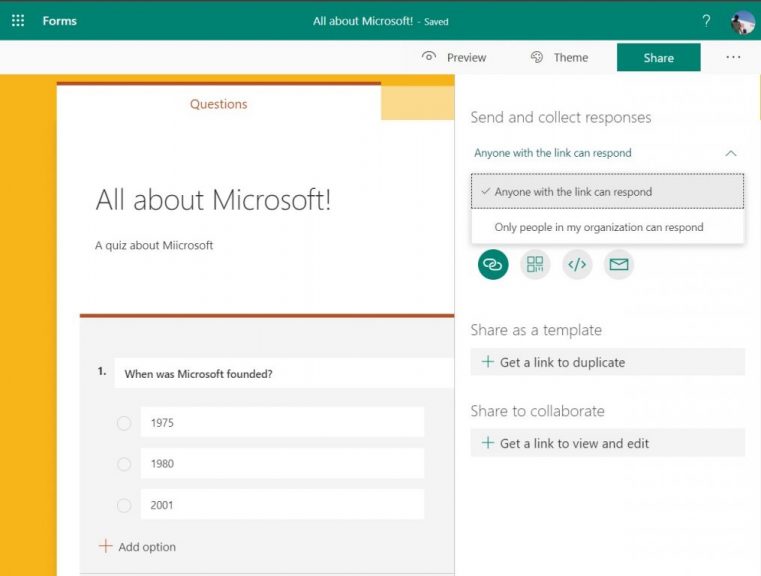Click the form title 'All about Microsoft!' heading

tap(213, 199)
